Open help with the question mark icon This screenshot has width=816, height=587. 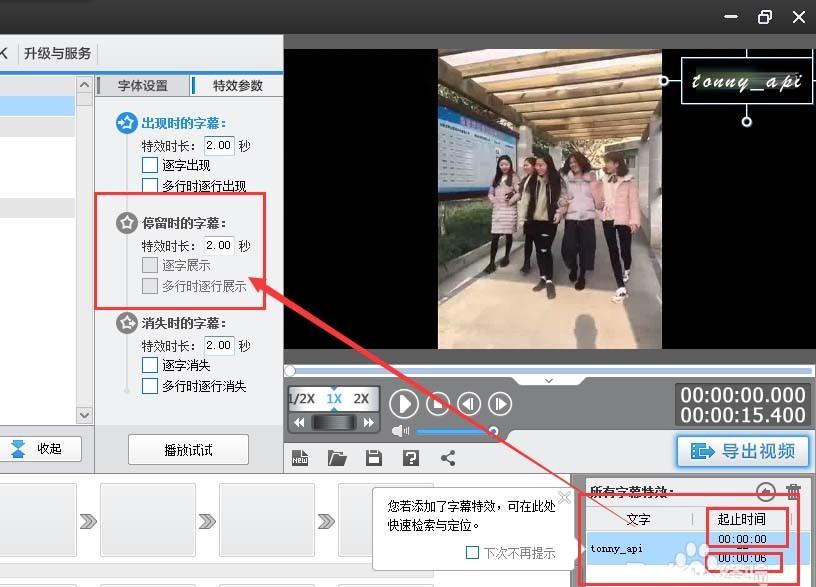[409, 458]
